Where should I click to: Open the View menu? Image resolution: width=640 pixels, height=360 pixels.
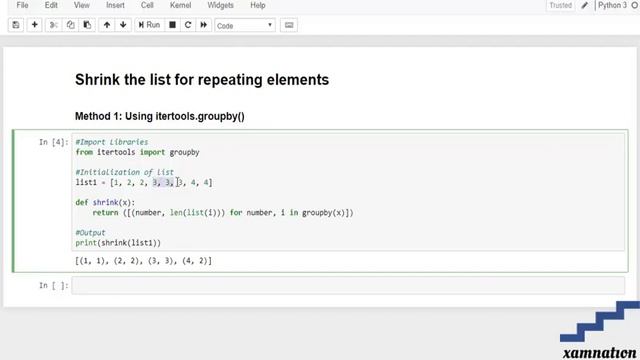click(82, 5)
